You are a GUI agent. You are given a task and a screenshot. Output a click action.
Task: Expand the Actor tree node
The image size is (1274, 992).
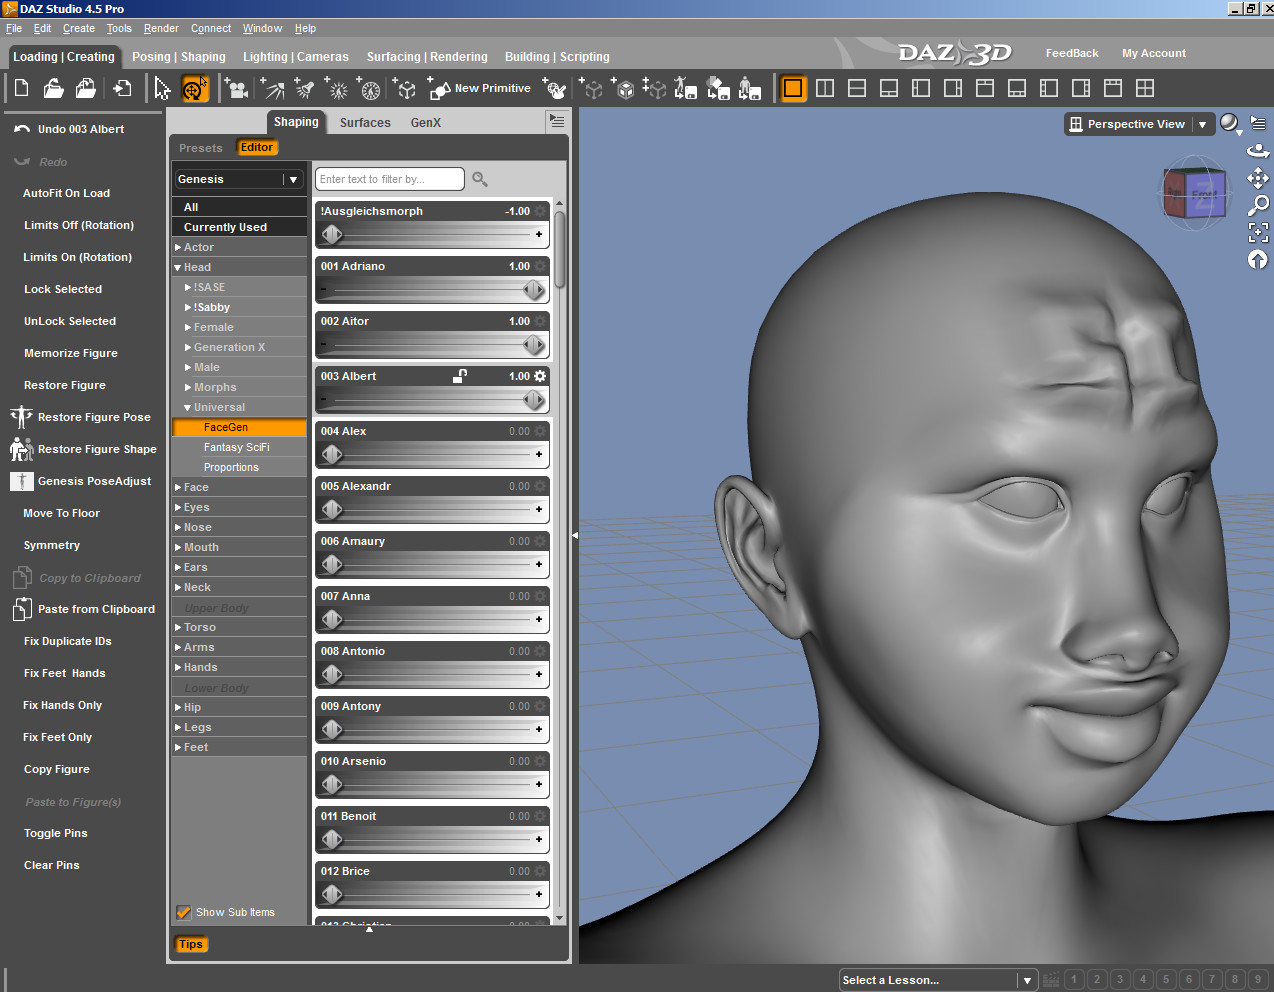click(x=178, y=247)
